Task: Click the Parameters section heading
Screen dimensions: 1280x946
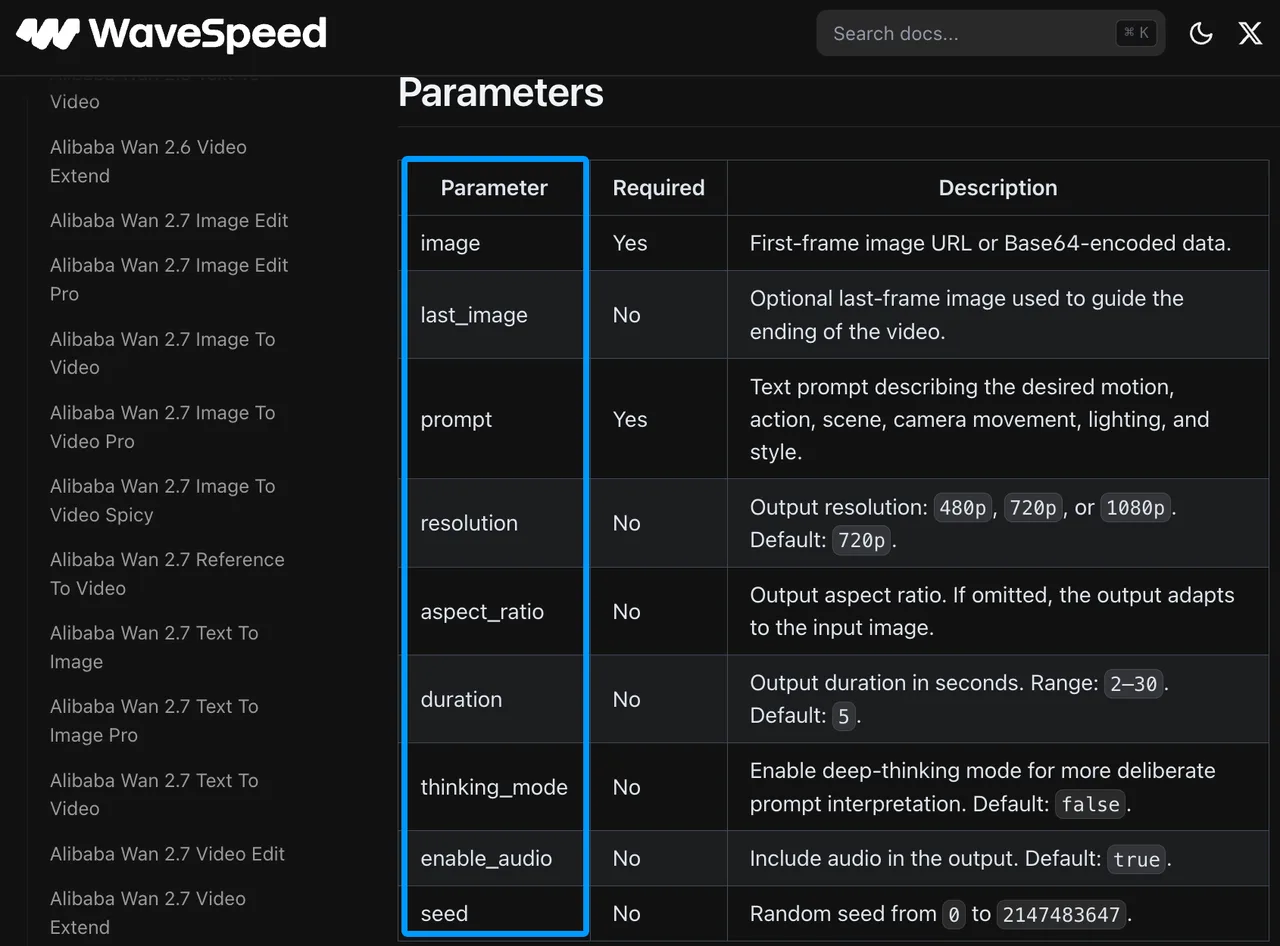Action: coord(501,93)
